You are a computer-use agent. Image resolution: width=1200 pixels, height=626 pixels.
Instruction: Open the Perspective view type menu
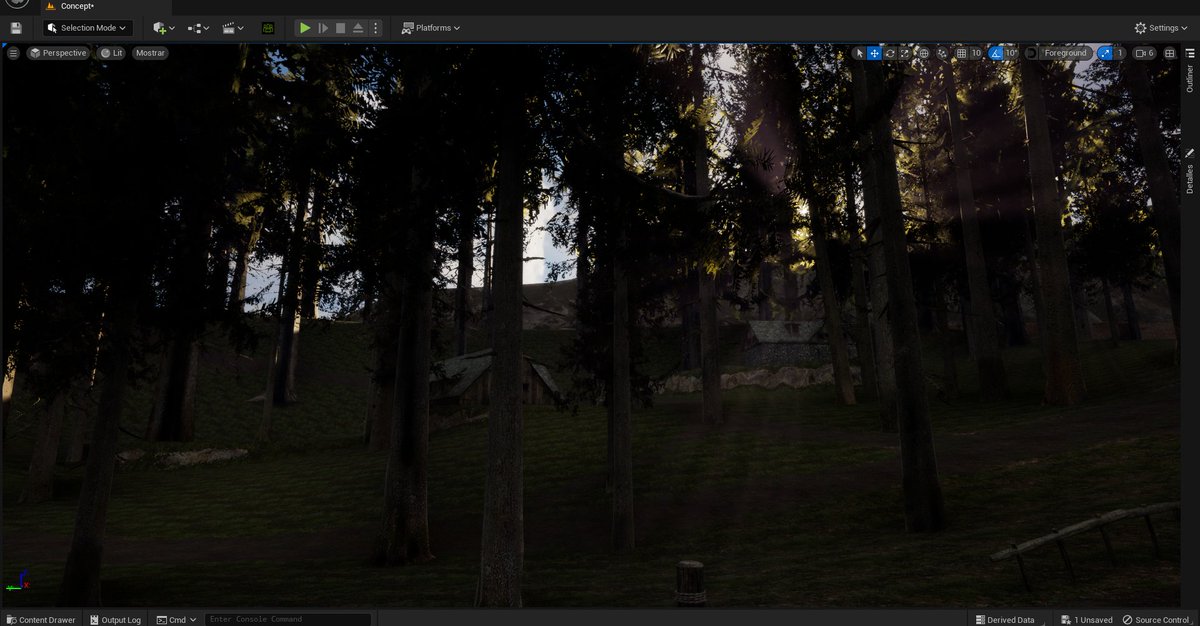(x=58, y=53)
